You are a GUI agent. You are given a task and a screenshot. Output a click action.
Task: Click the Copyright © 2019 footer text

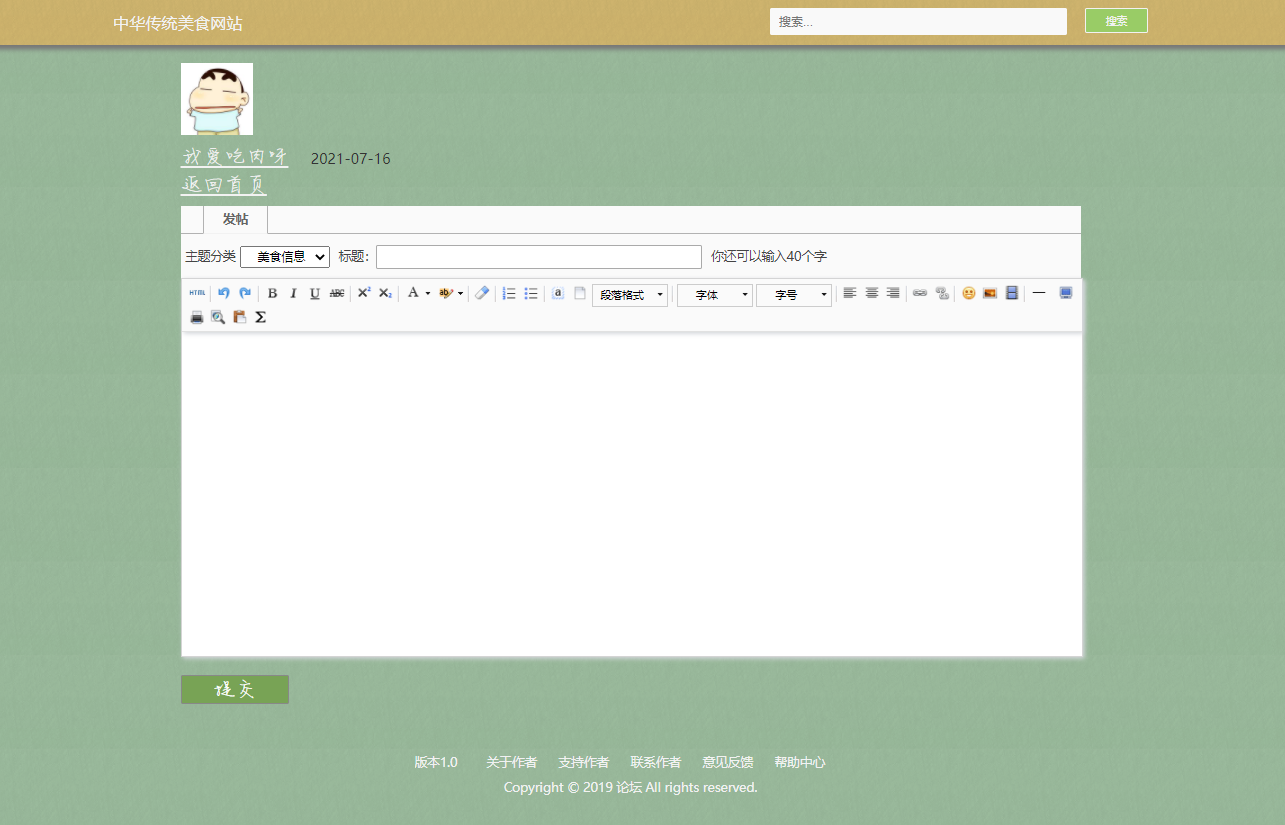(631, 787)
